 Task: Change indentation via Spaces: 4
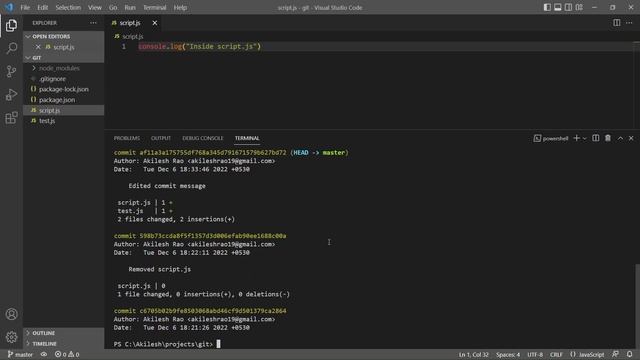(508, 355)
